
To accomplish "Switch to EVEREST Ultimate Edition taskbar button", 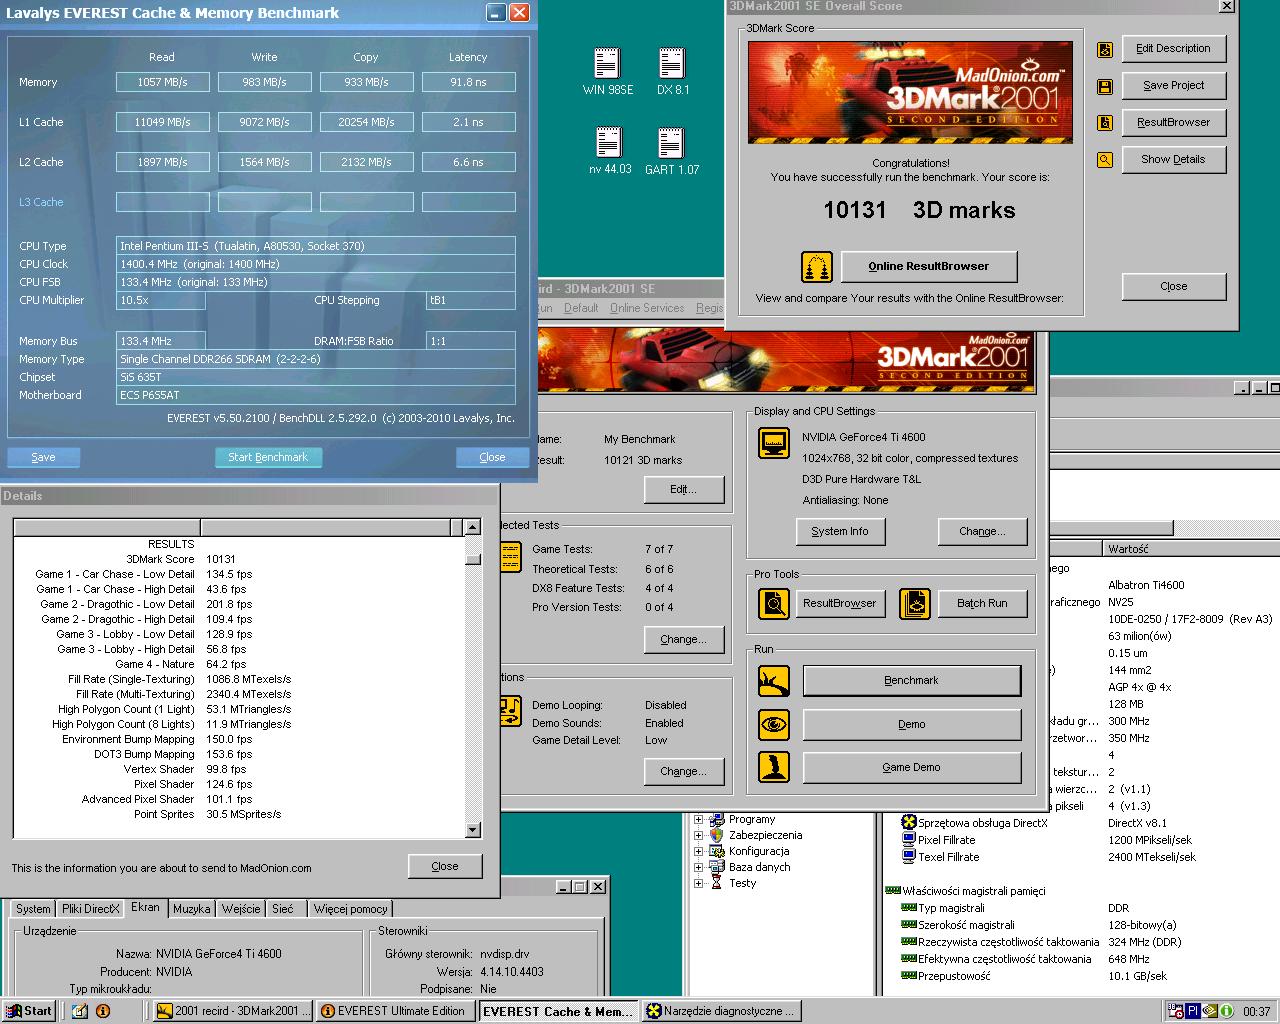I will point(397,1011).
